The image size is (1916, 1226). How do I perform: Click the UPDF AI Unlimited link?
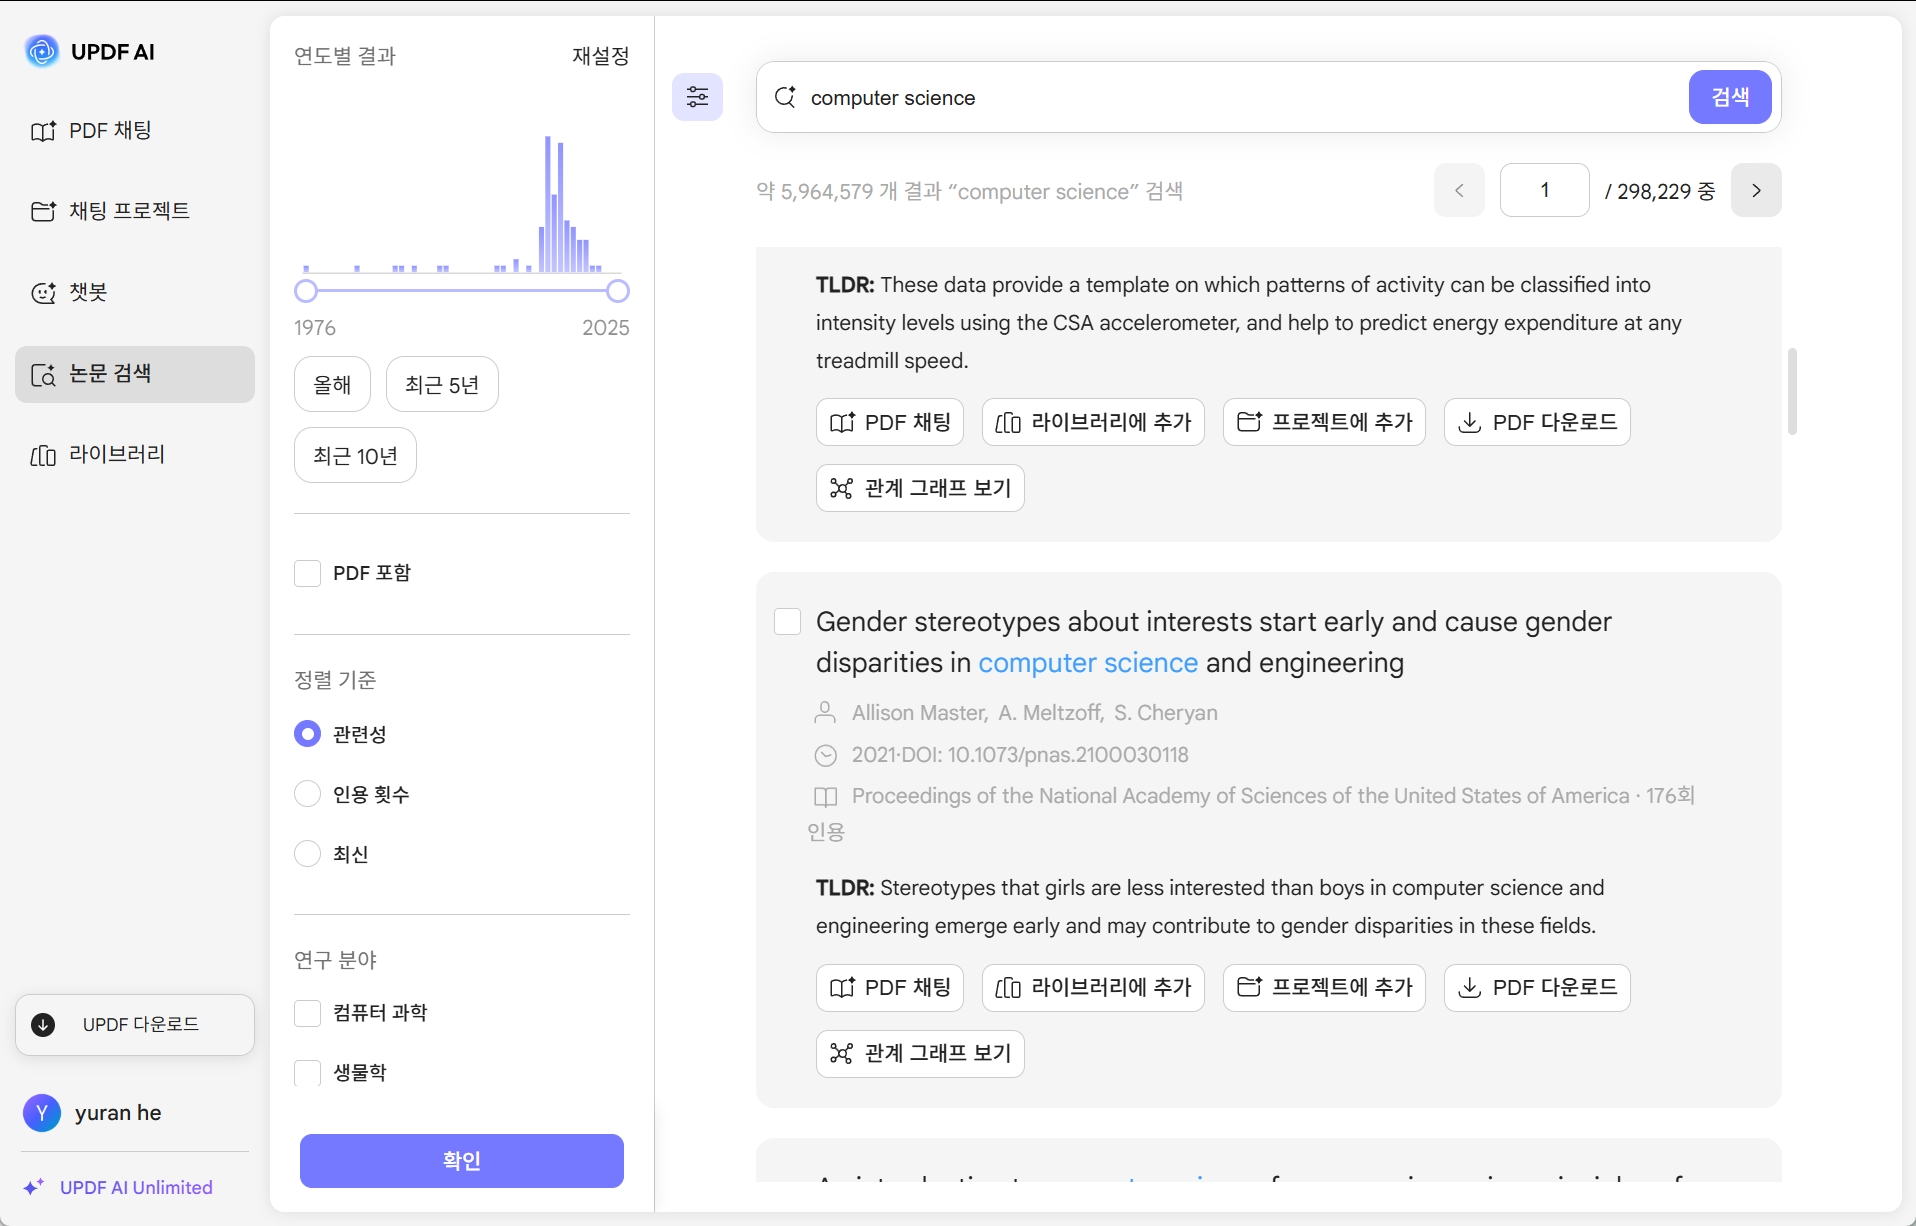[x=136, y=1188]
